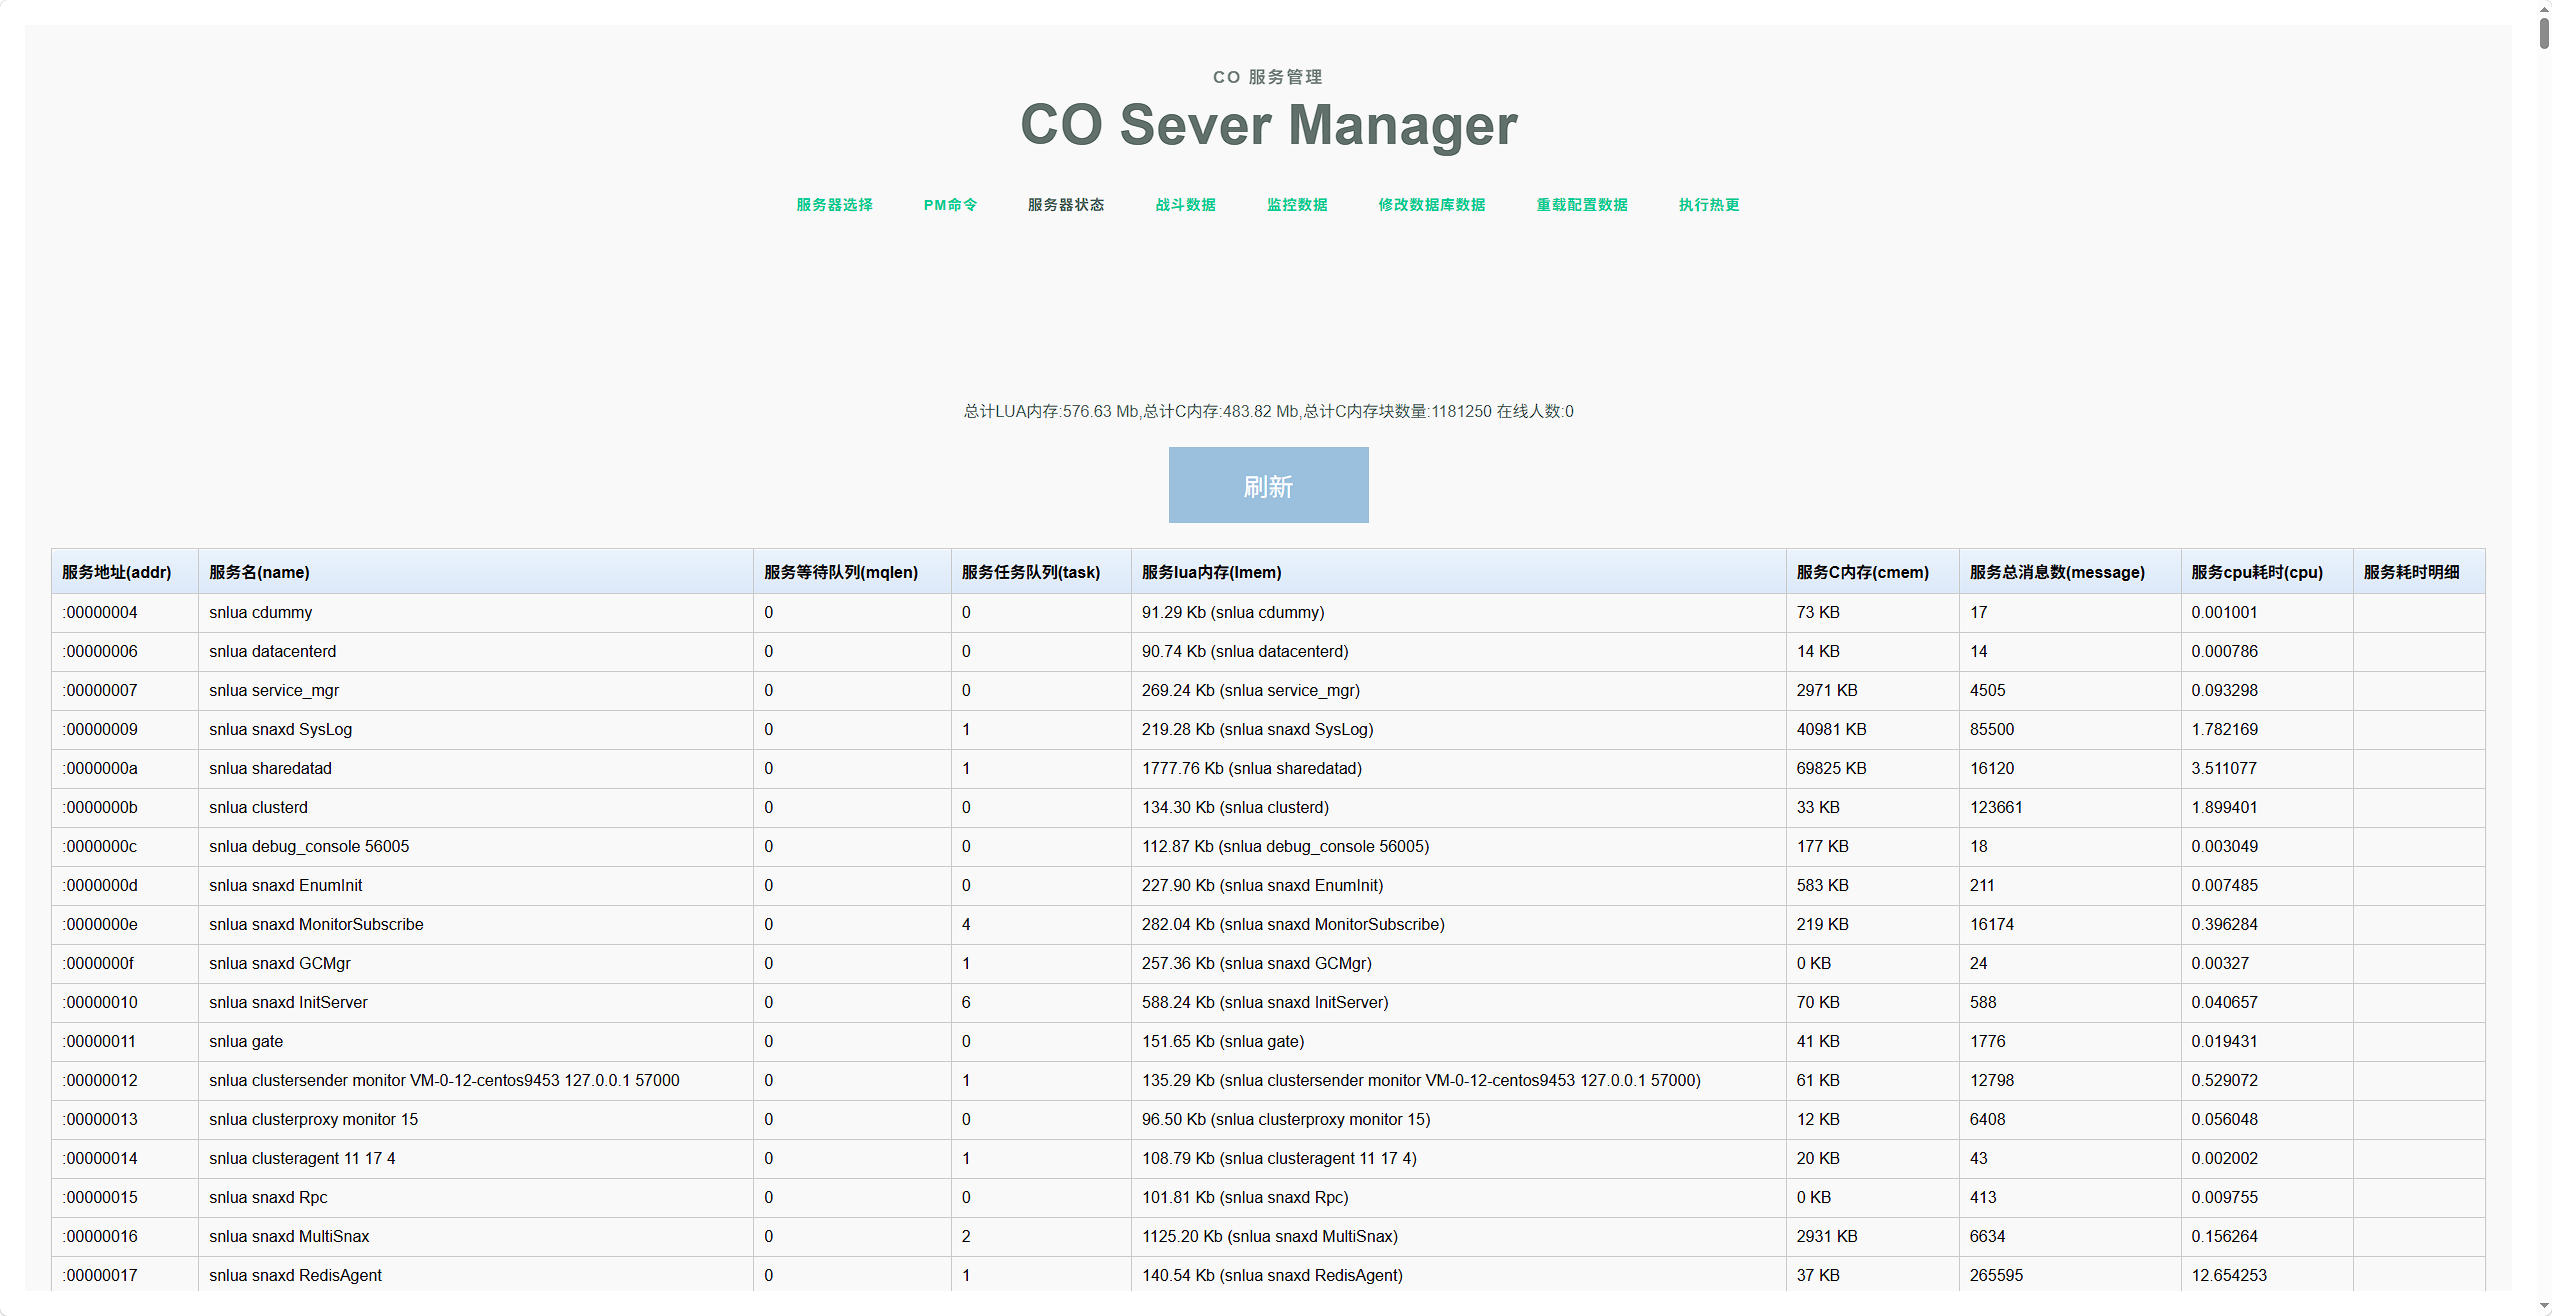Select name cell snlua snaxd GCMgr

point(475,964)
